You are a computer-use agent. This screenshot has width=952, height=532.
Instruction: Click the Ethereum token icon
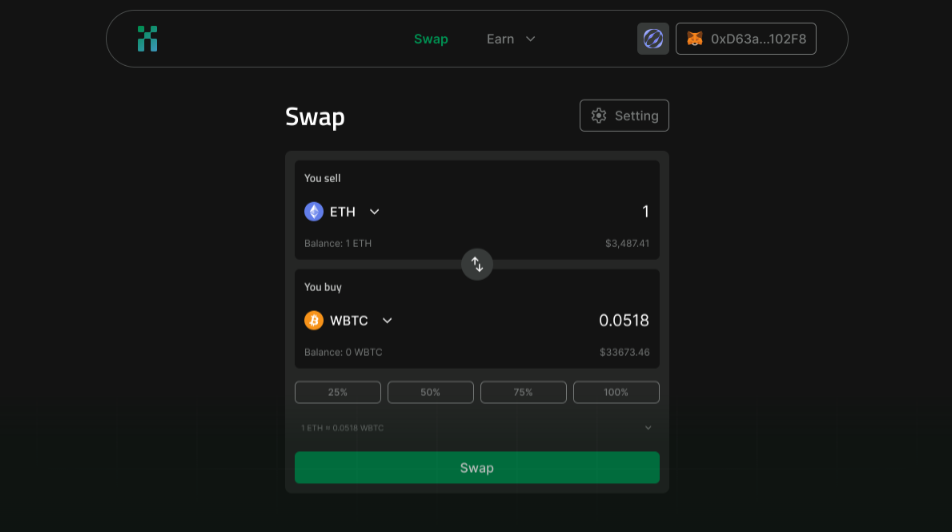(314, 211)
